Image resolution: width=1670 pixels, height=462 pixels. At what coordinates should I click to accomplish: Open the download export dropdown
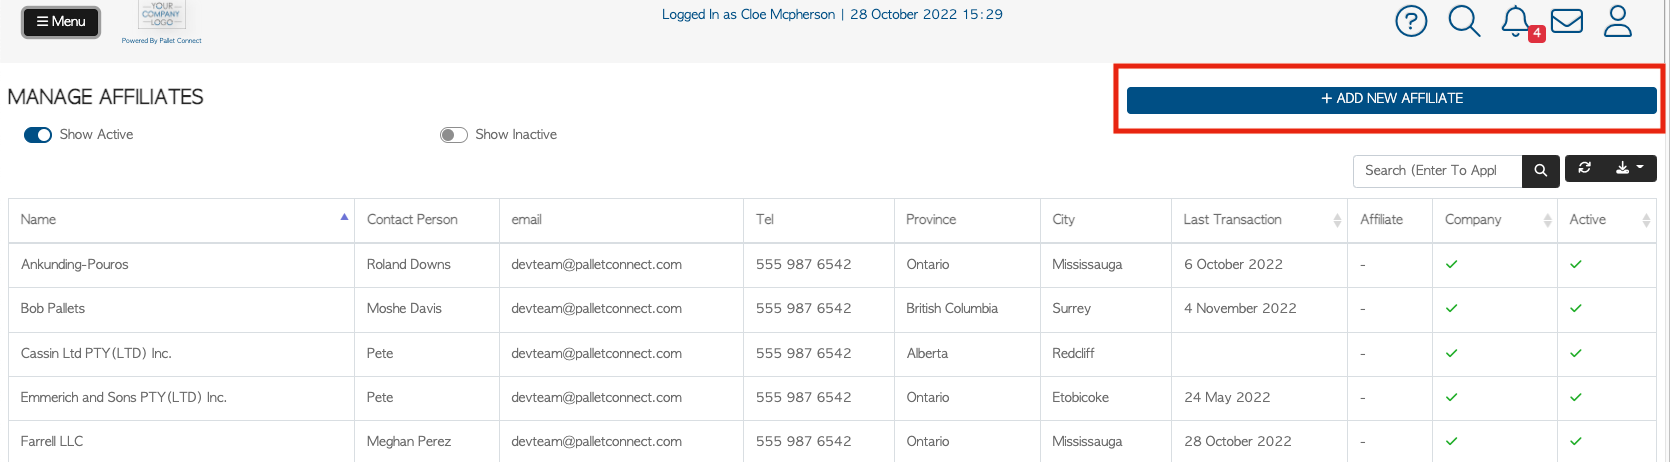1630,168
